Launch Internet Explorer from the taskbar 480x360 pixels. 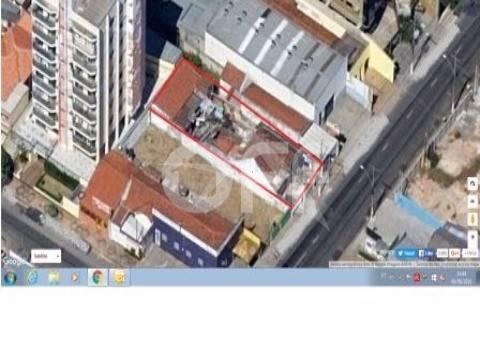(32, 277)
